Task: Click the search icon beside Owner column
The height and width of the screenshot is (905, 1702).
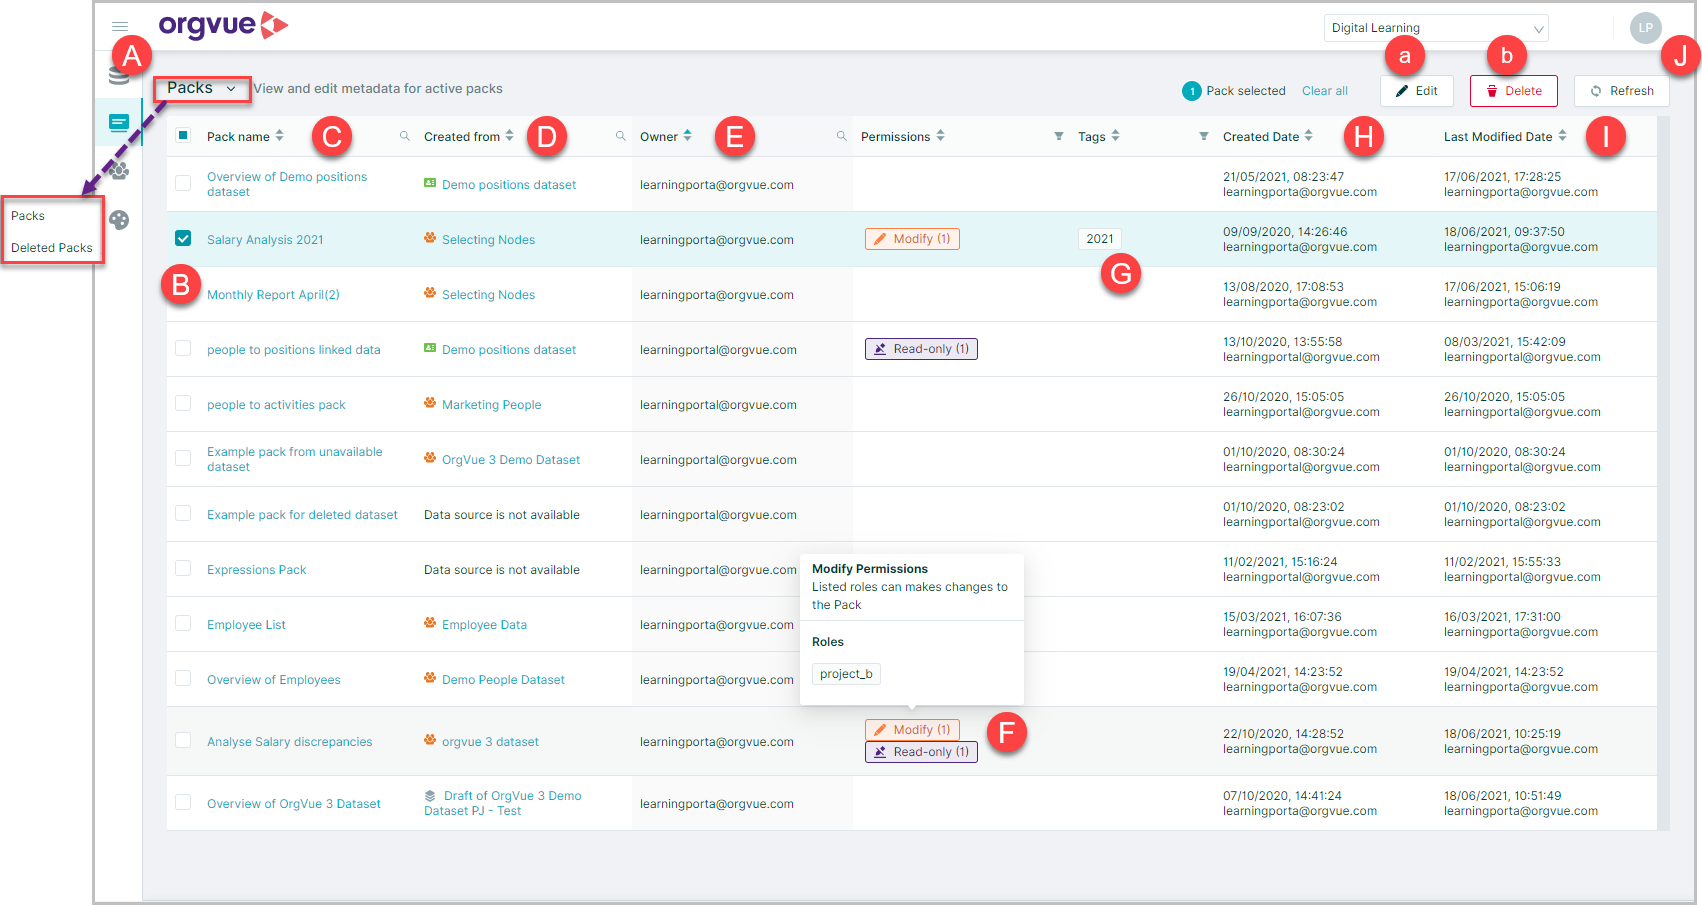Action: pos(841,136)
